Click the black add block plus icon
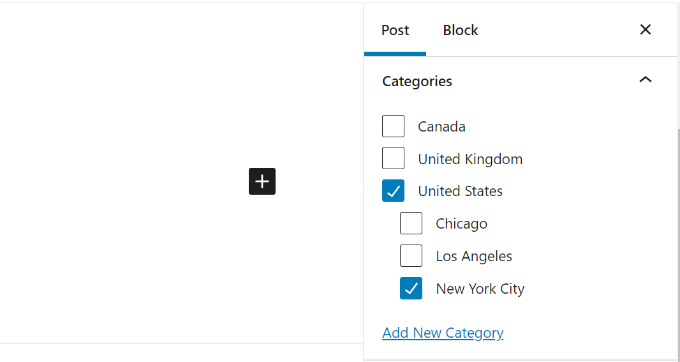The height and width of the screenshot is (362, 680). click(262, 181)
